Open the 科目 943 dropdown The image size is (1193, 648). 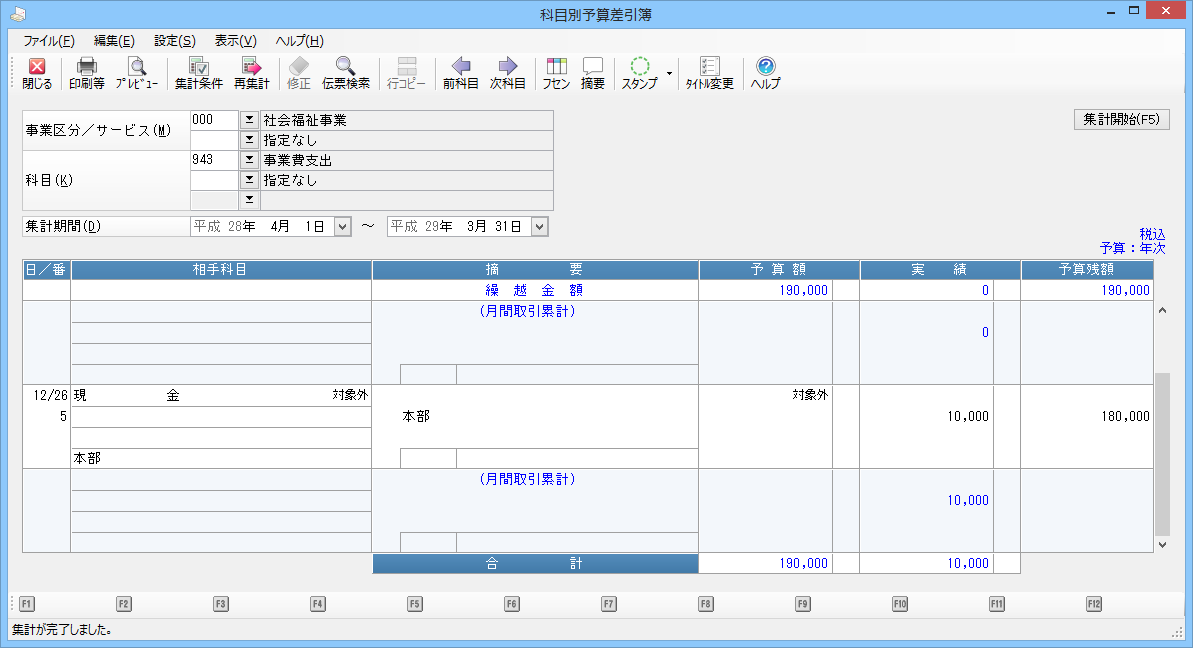(x=249, y=160)
